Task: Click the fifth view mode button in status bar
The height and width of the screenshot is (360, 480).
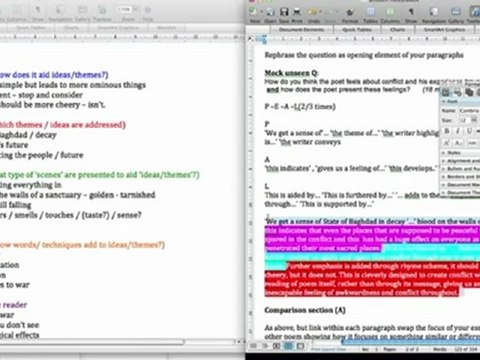Action: tap(300, 346)
